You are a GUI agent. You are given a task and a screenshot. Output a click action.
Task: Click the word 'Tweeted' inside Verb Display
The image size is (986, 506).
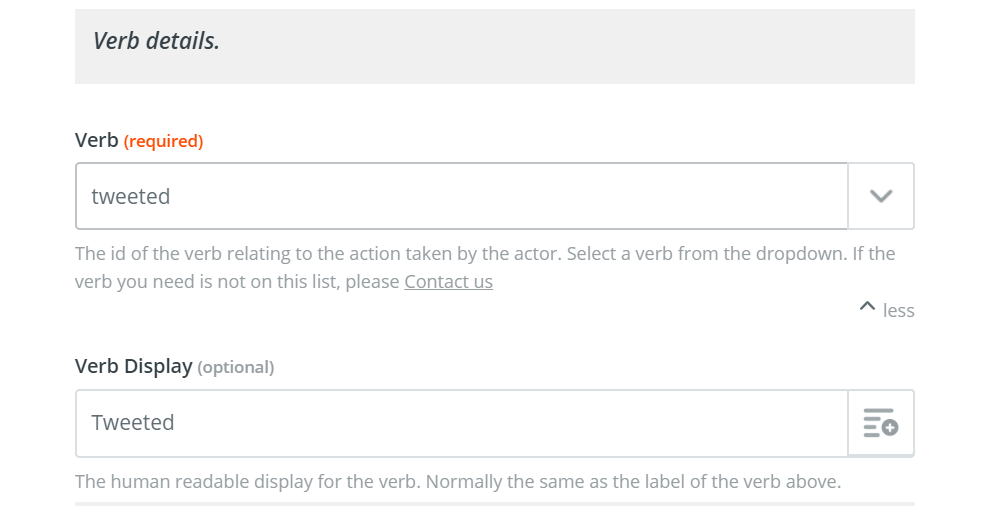click(133, 422)
